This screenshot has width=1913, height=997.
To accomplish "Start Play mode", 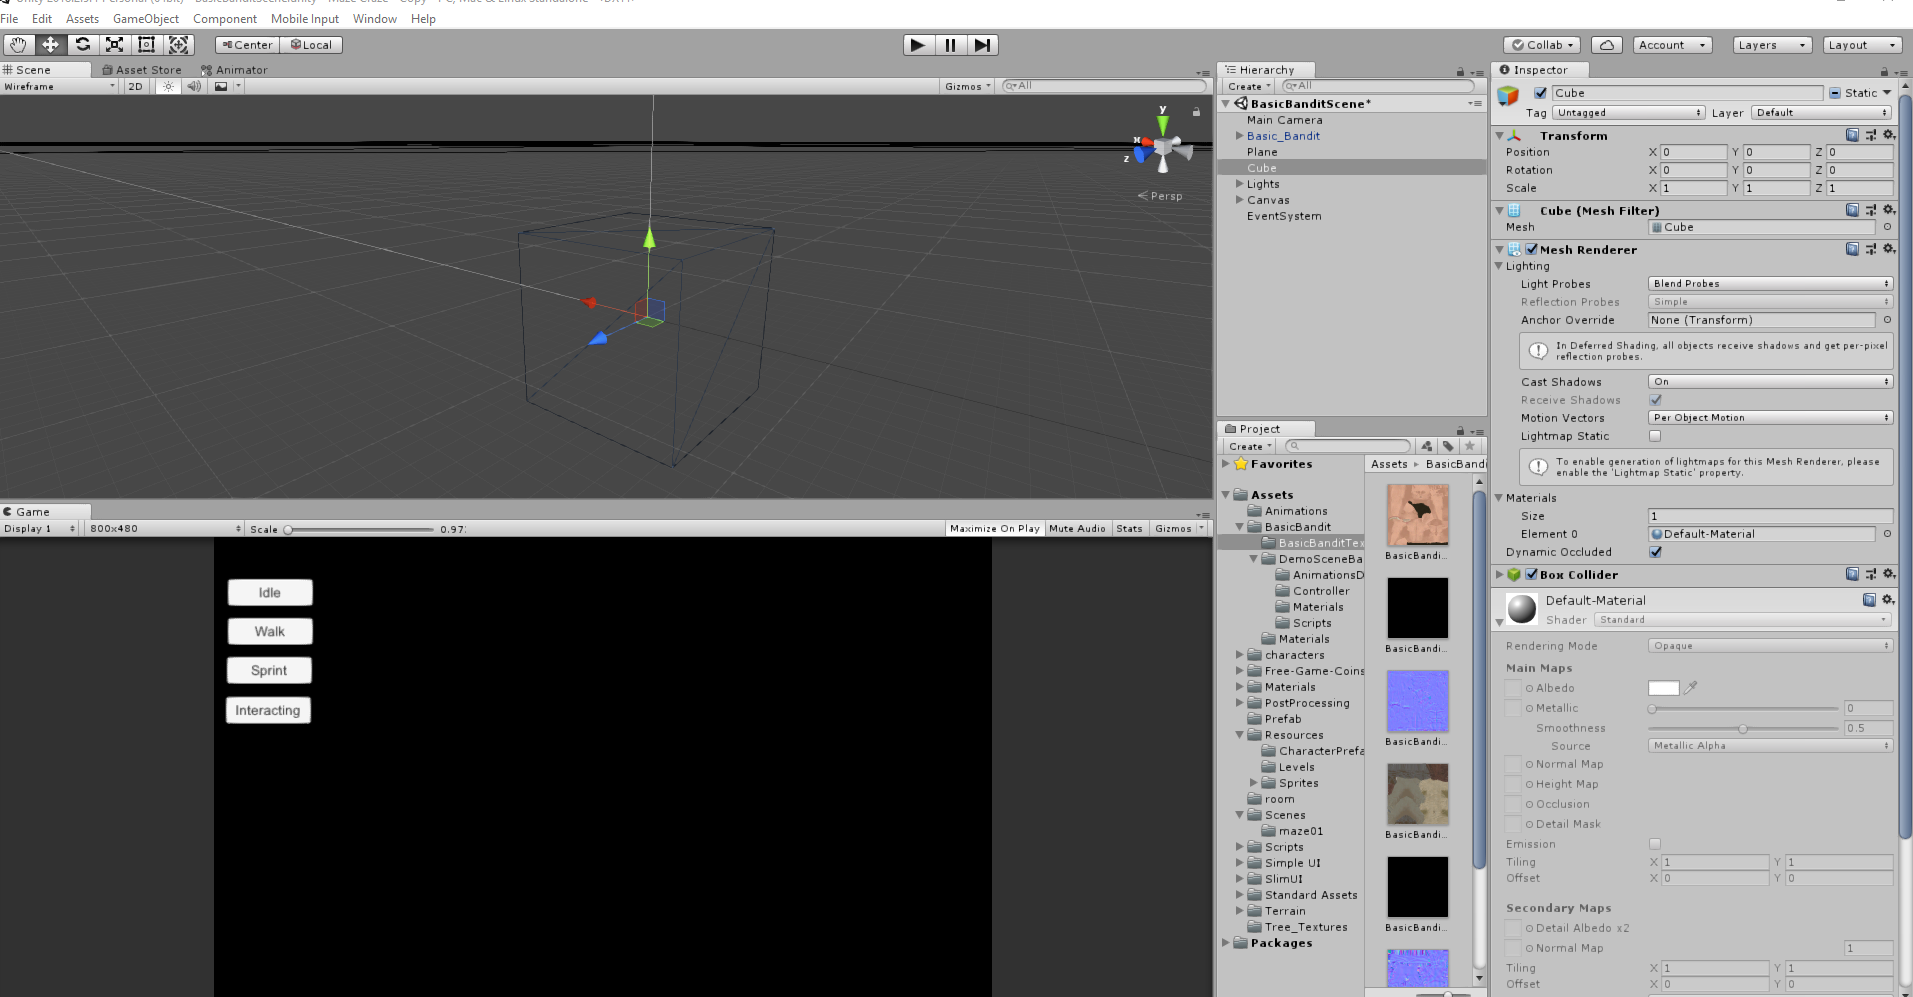I will [x=918, y=44].
